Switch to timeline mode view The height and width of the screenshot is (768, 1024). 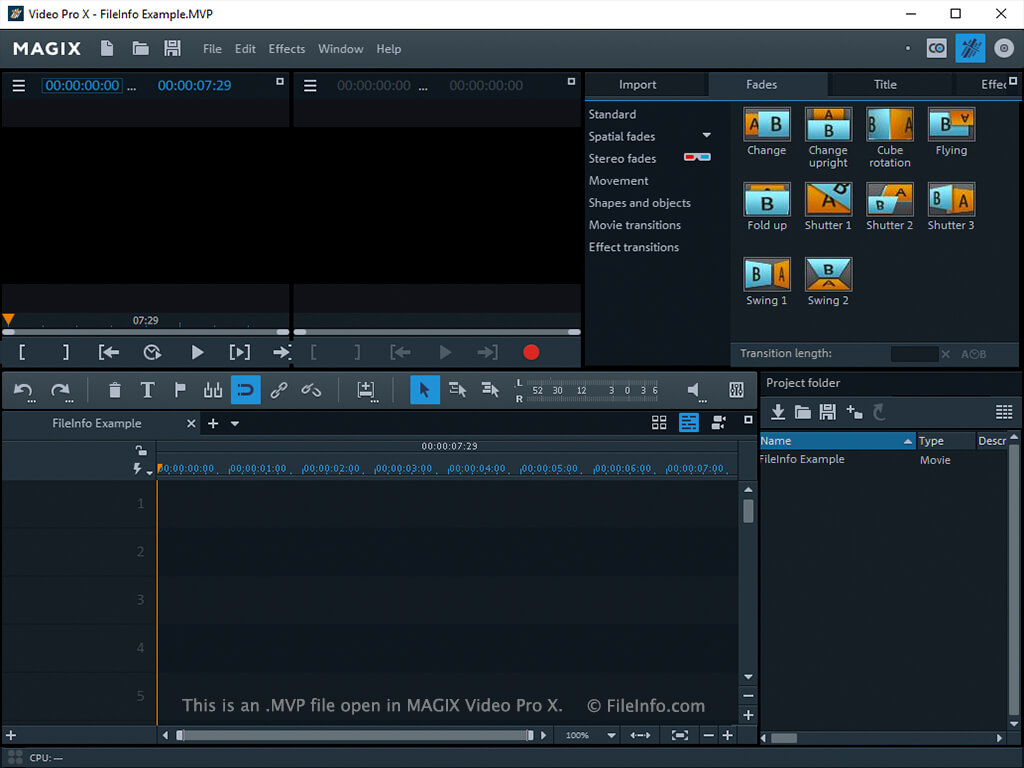point(688,423)
